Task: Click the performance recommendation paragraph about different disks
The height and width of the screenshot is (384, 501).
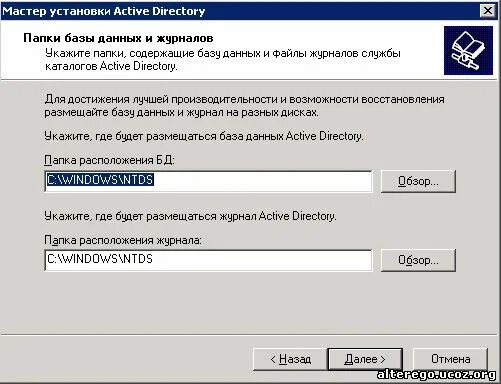Action: coord(244,106)
